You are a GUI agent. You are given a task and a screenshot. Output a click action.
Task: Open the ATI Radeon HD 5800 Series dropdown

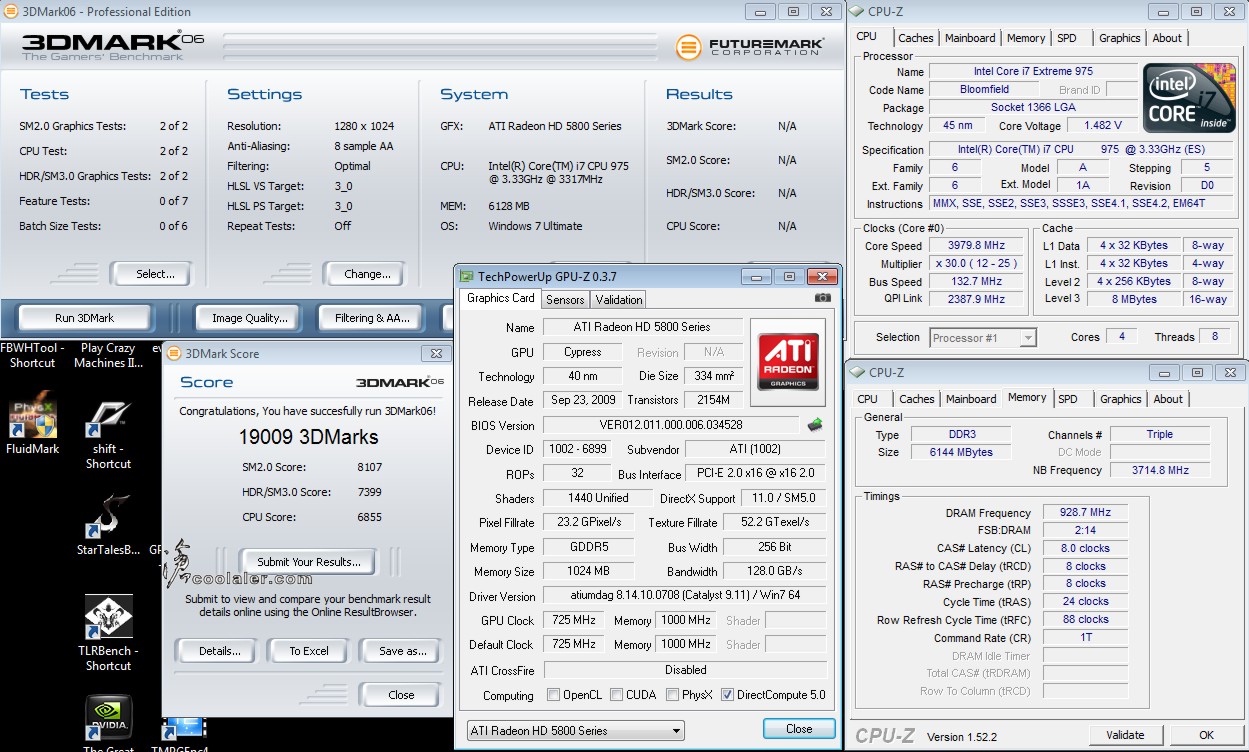576,731
